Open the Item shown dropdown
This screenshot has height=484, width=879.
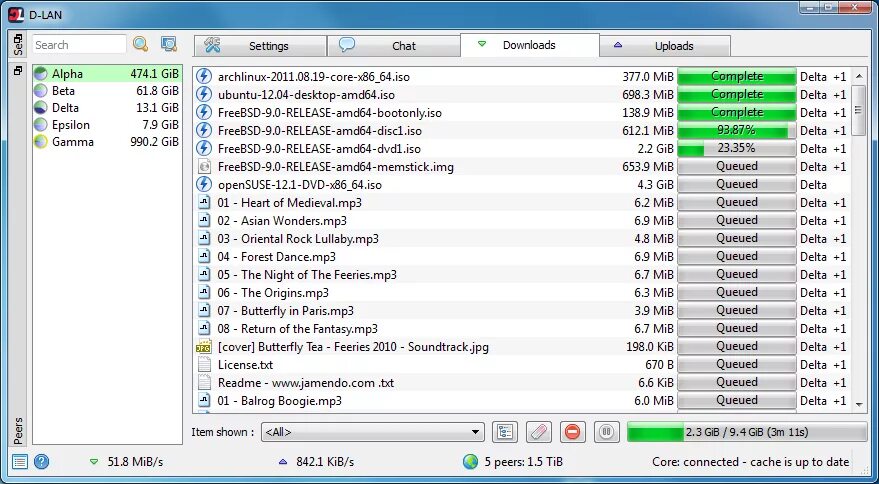click(373, 432)
